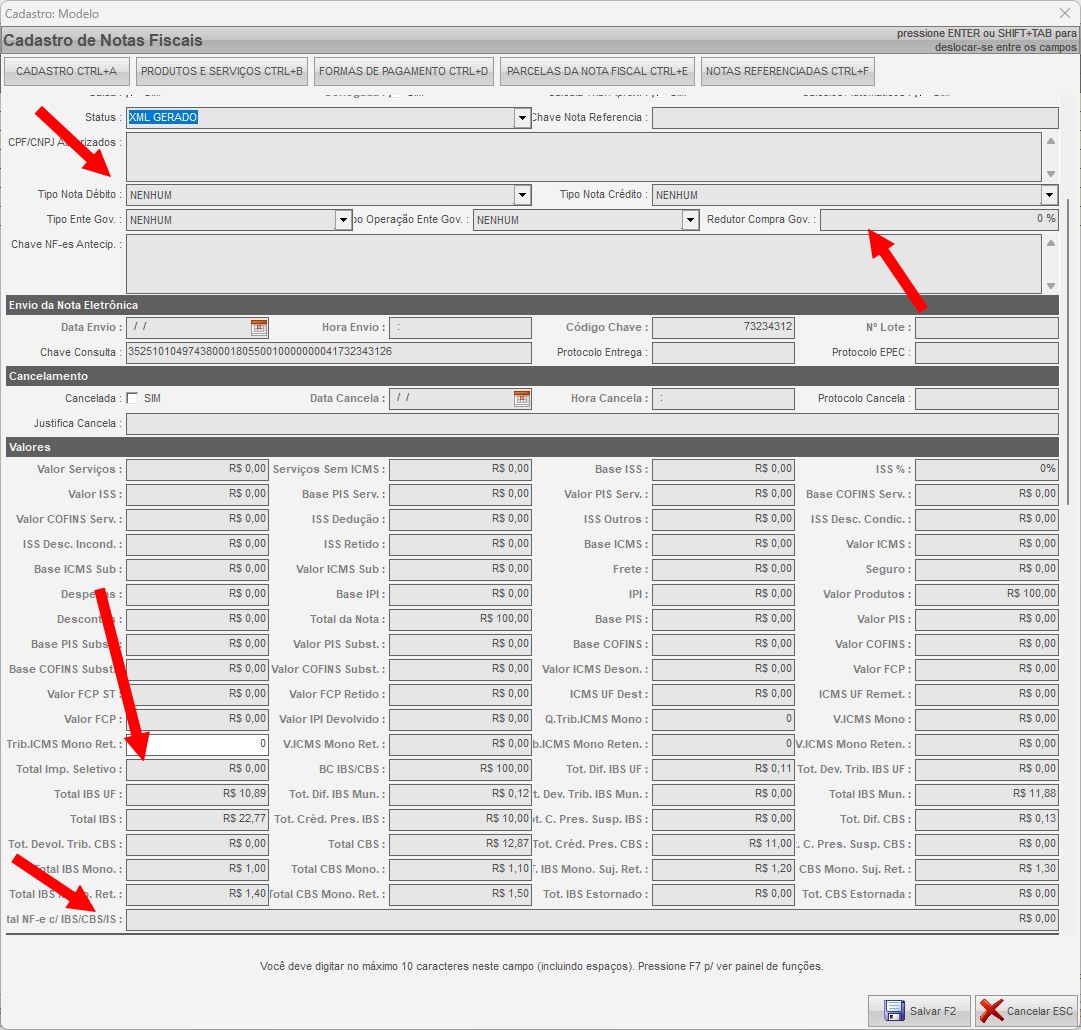
Task: Click the Trib.ICMS Mono Ret. input field
Action: coord(197,744)
